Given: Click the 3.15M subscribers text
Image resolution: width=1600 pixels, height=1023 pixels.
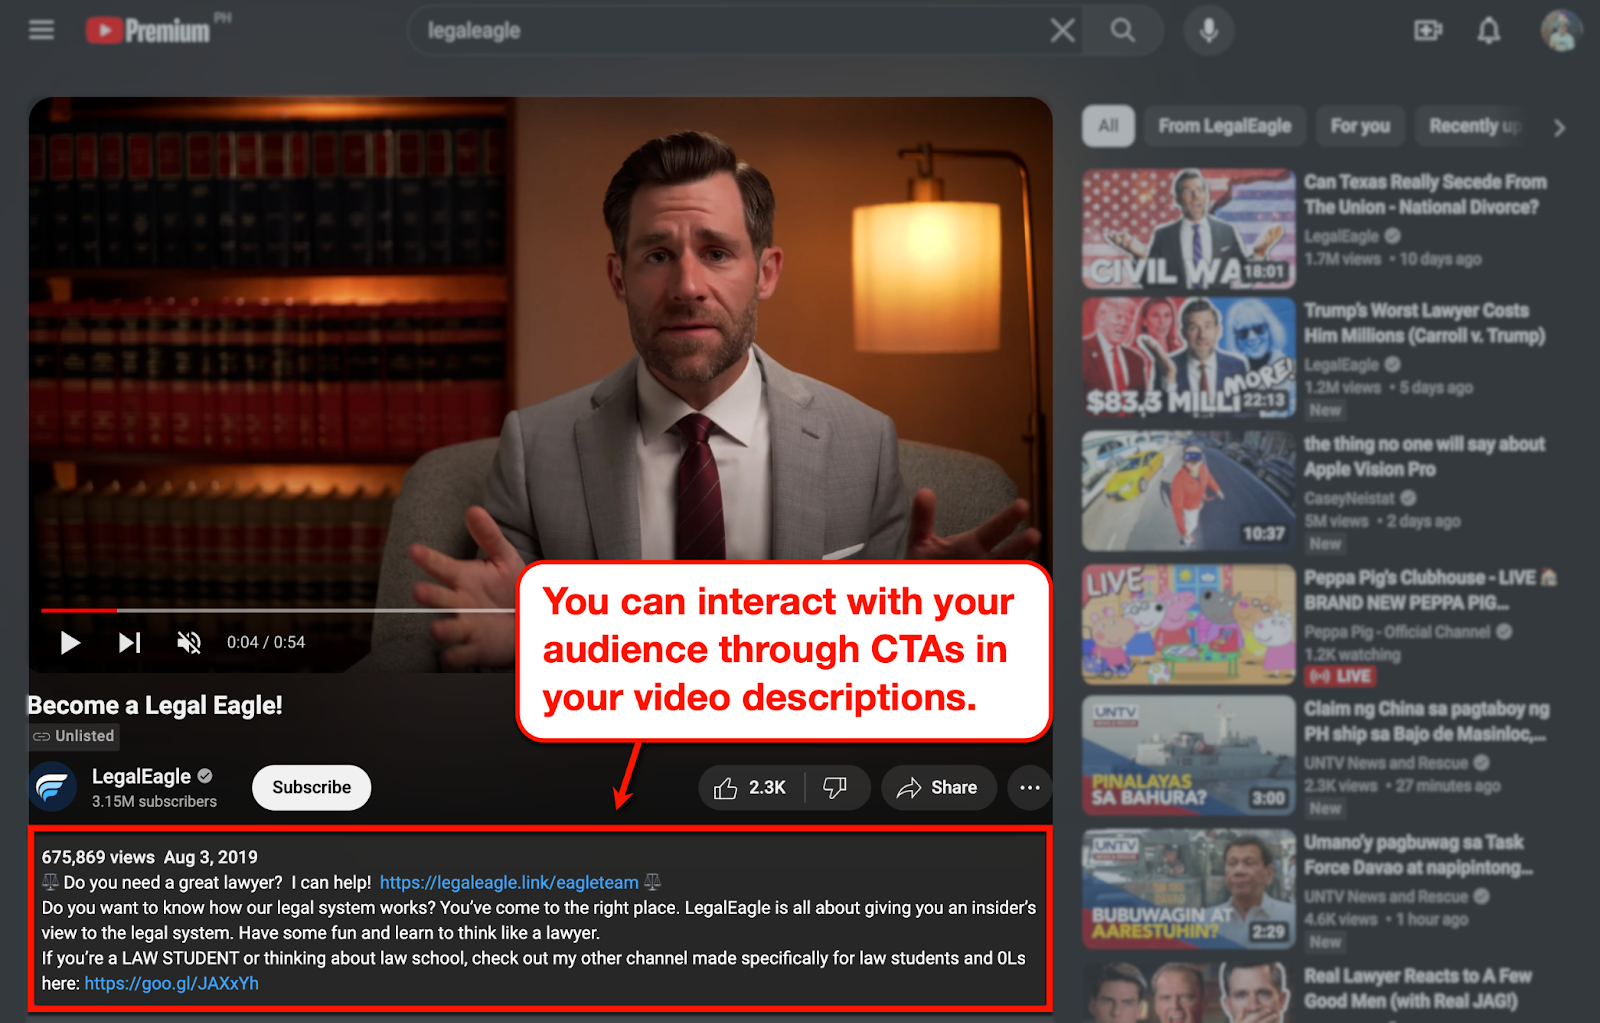Looking at the screenshot, I should click(154, 801).
